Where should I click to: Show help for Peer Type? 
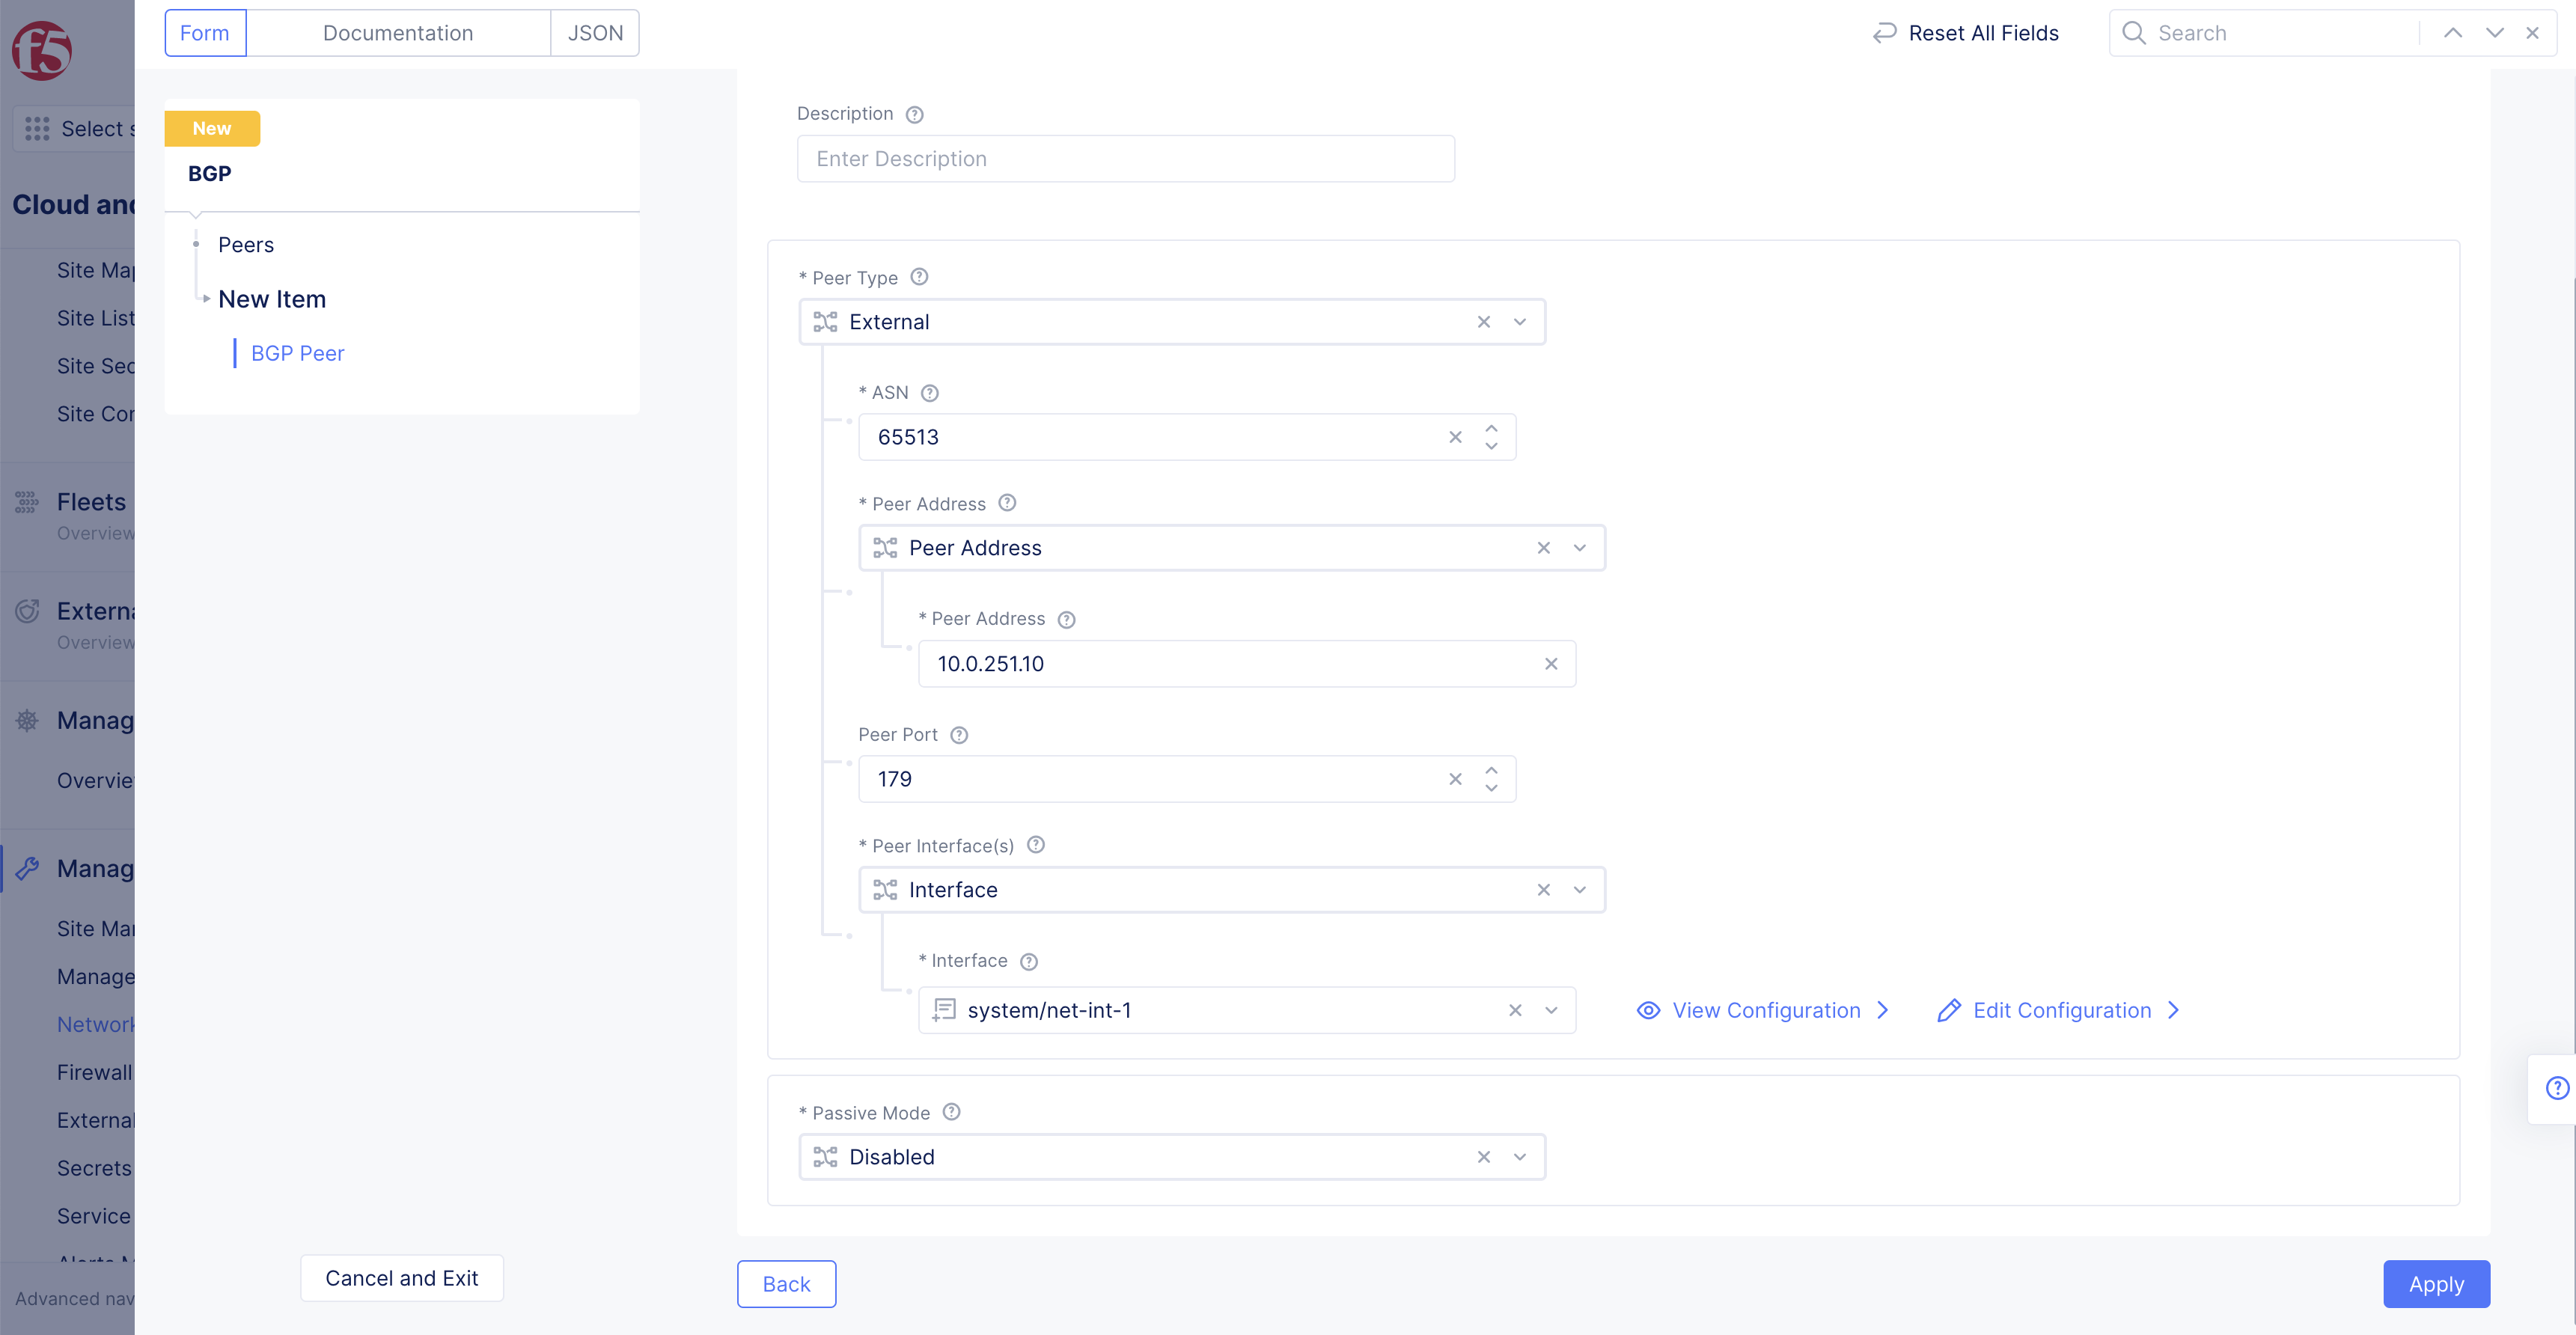tap(919, 277)
